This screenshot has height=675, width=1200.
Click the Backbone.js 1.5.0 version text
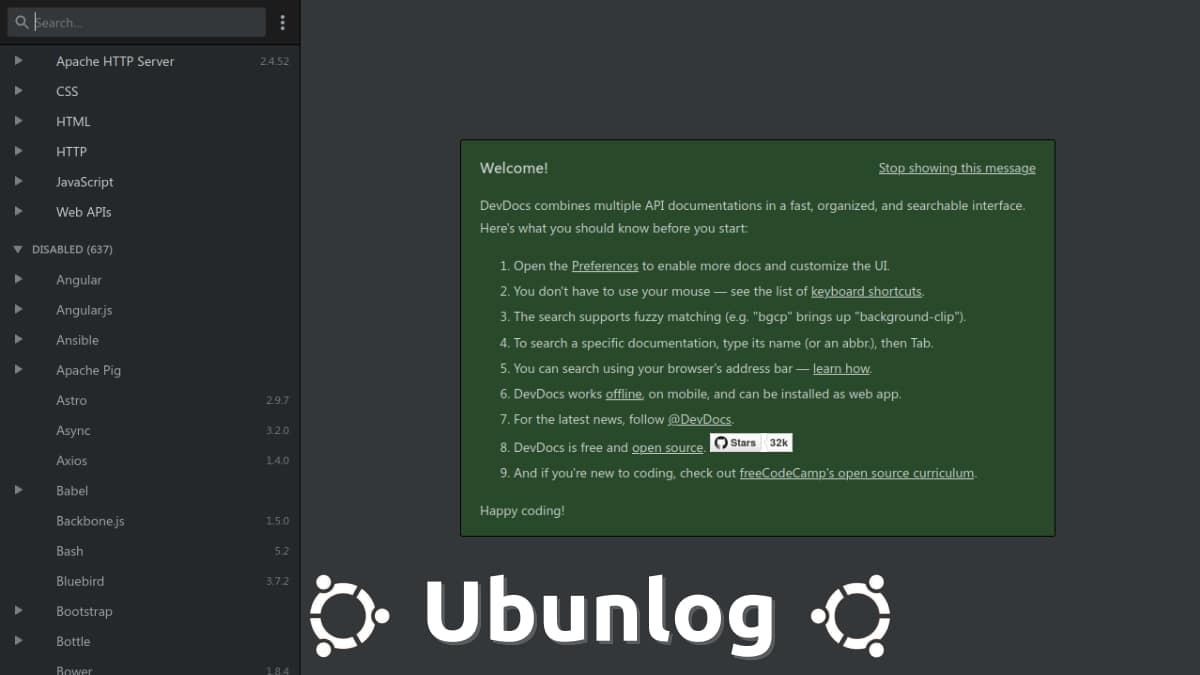coord(277,521)
